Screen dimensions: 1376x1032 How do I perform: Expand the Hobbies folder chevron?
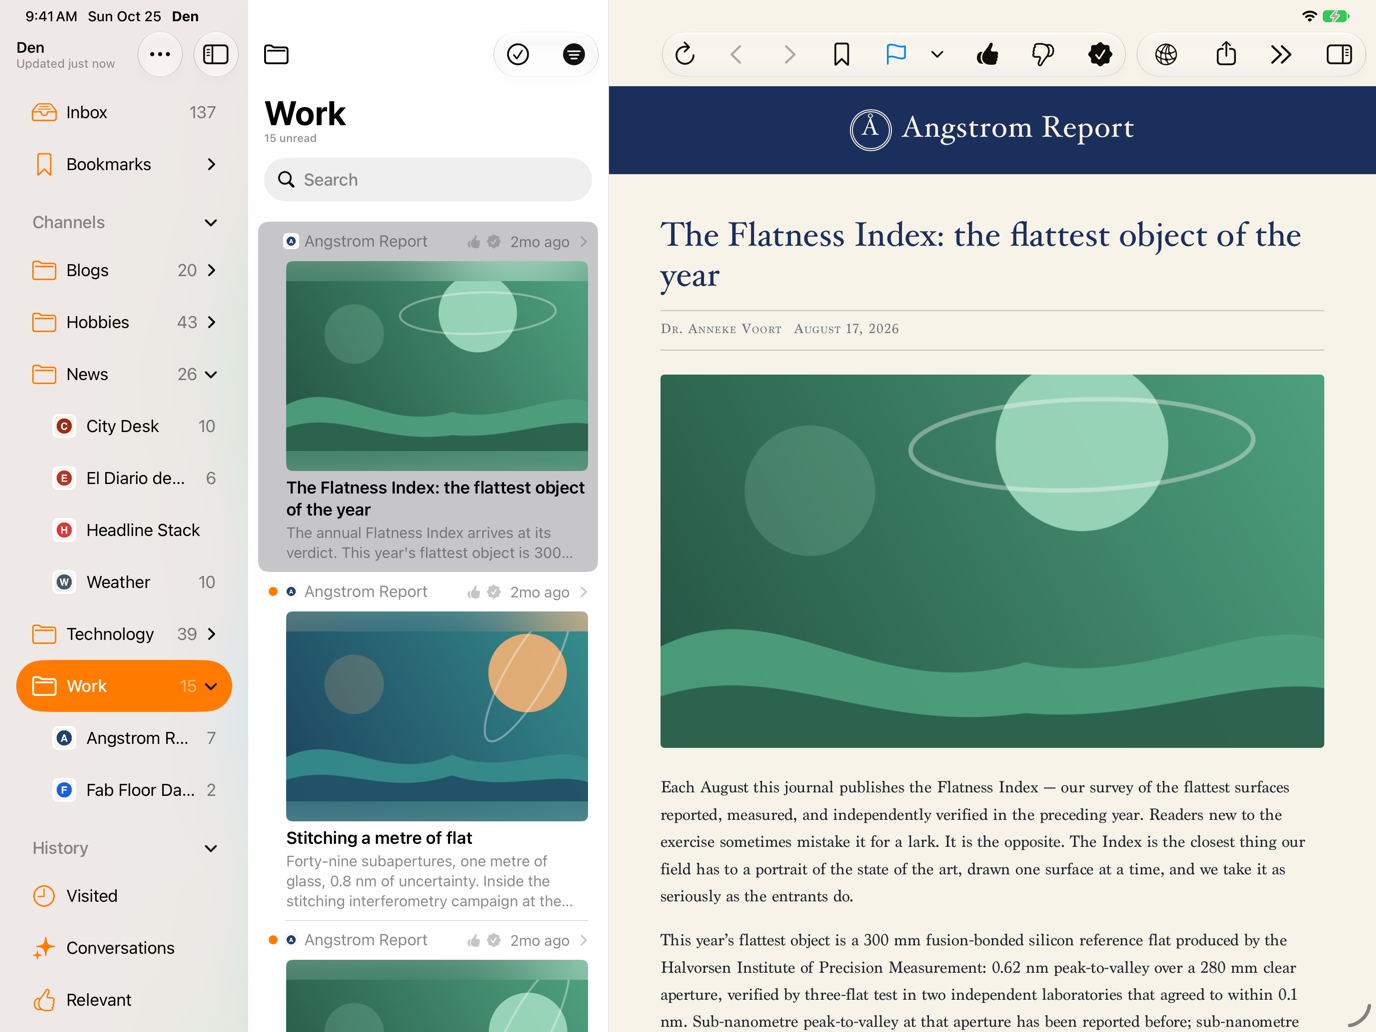(x=211, y=322)
